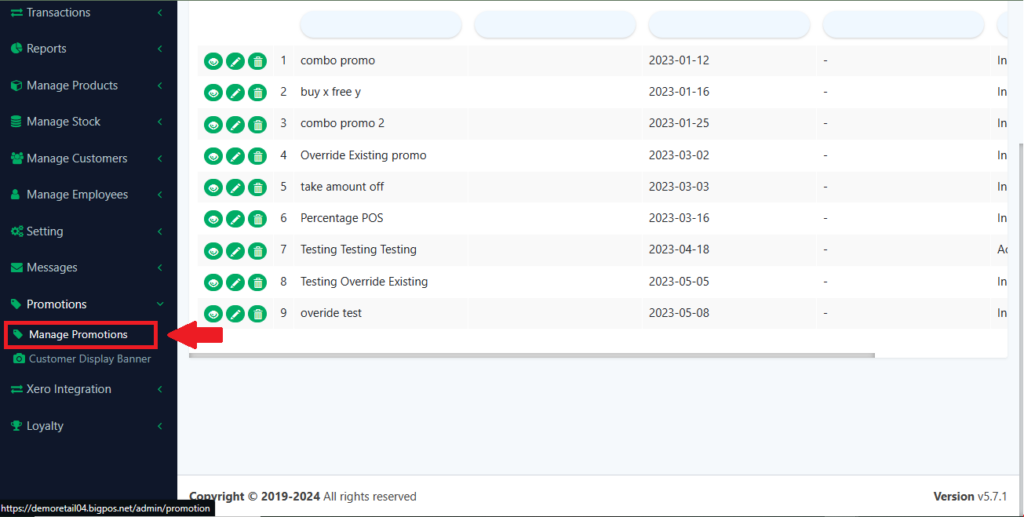Open the Xero Integration menu
Viewport: 1024px width, 517px height.
pos(69,389)
